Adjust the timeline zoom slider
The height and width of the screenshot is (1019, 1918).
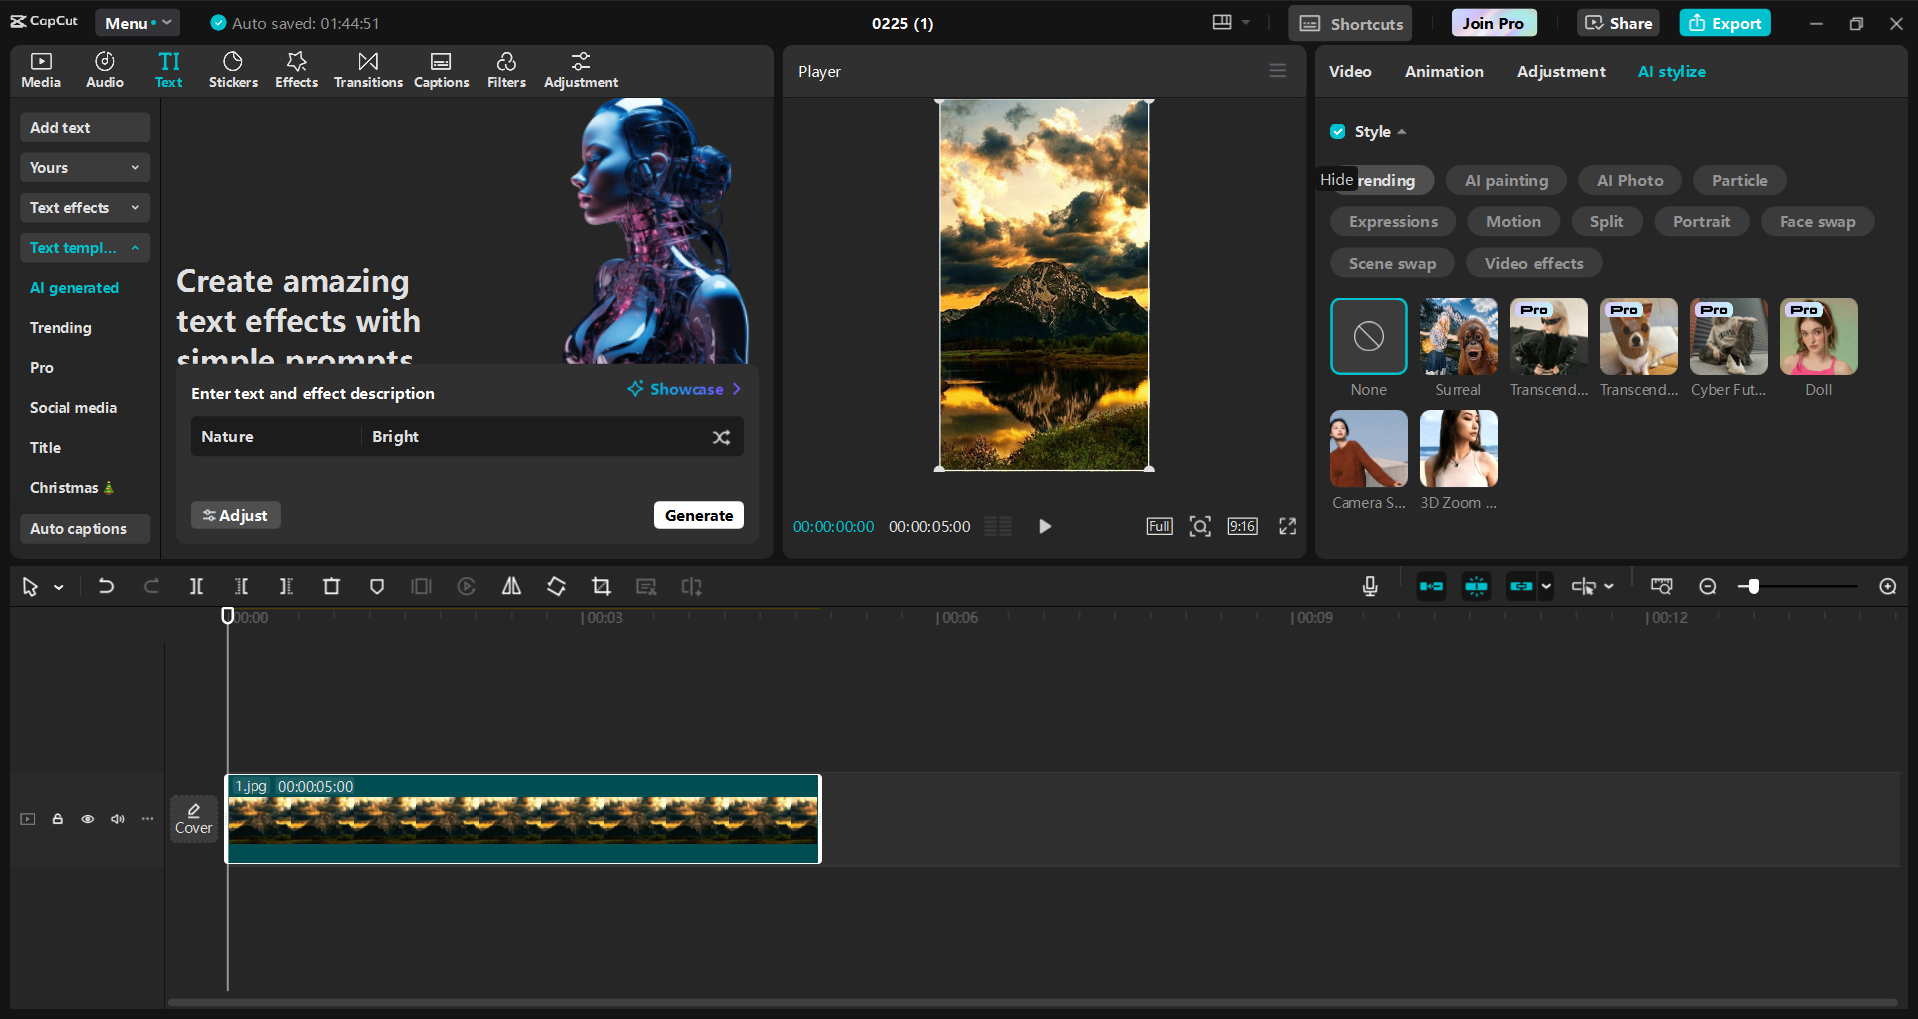coord(1752,586)
